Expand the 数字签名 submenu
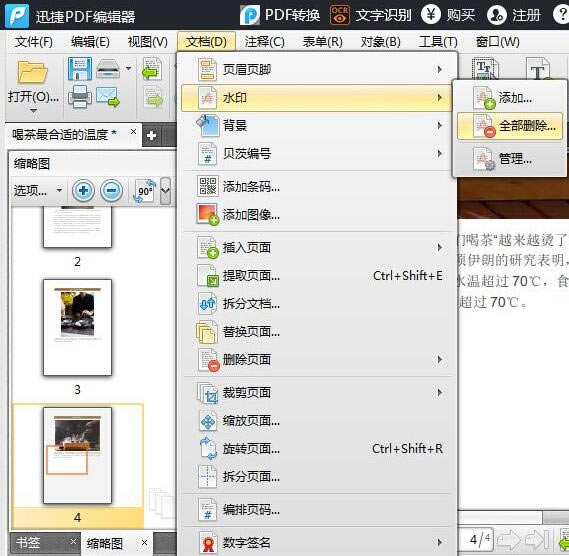Screen dimensions: 569x556 point(317,543)
